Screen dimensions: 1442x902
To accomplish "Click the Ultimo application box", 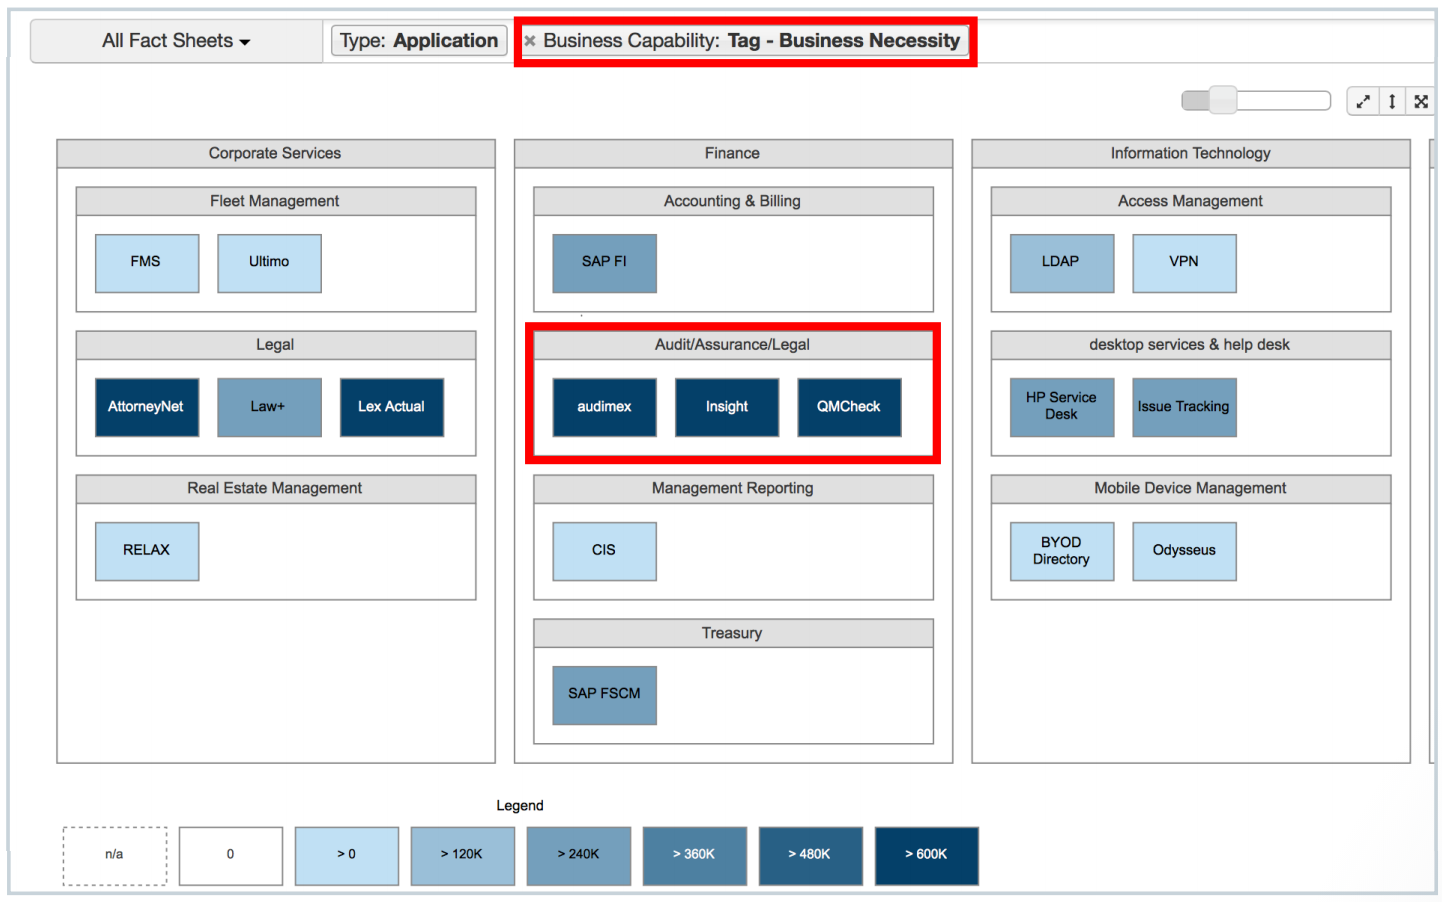I will pos(269,263).
